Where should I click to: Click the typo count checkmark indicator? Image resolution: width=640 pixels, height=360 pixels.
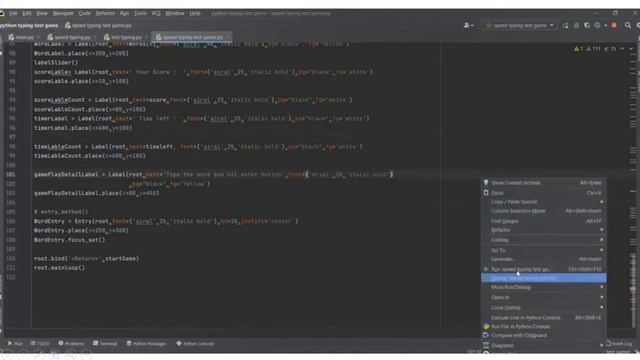pyautogui.click(x=610, y=49)
